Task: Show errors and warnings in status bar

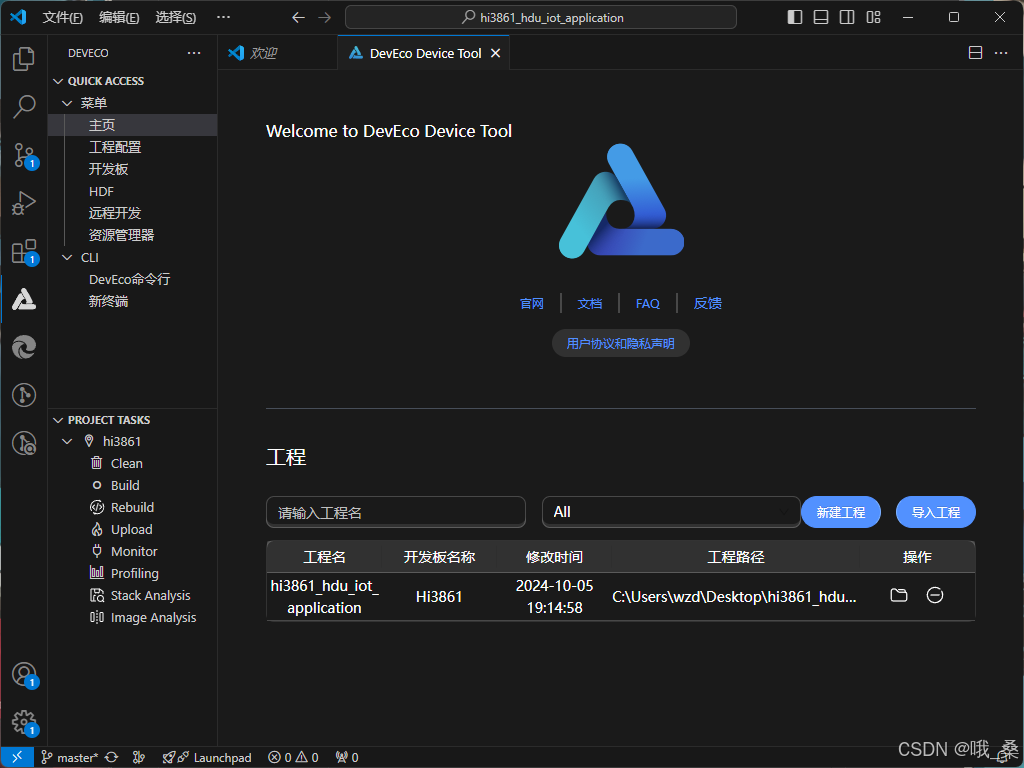Action: [x=293, y=757]
